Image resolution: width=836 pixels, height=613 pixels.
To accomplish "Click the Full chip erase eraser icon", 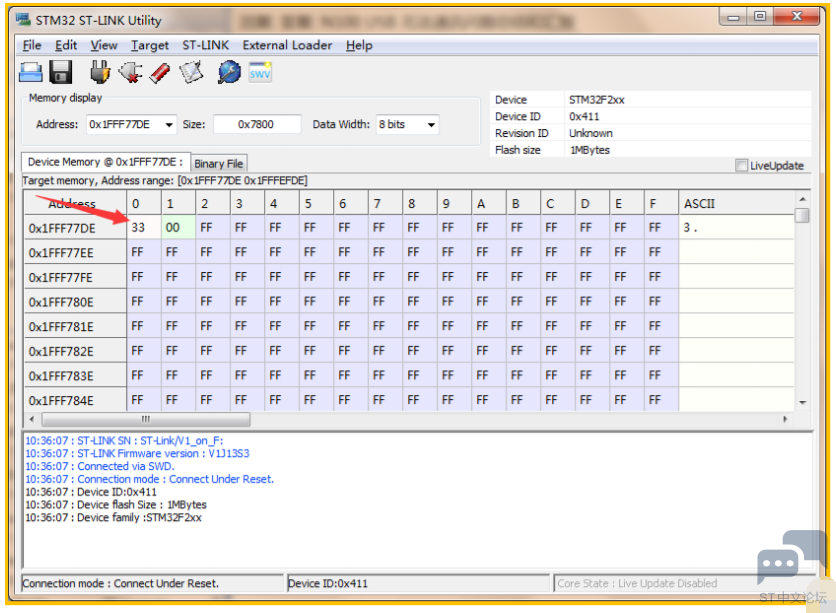I will point(159,72).
